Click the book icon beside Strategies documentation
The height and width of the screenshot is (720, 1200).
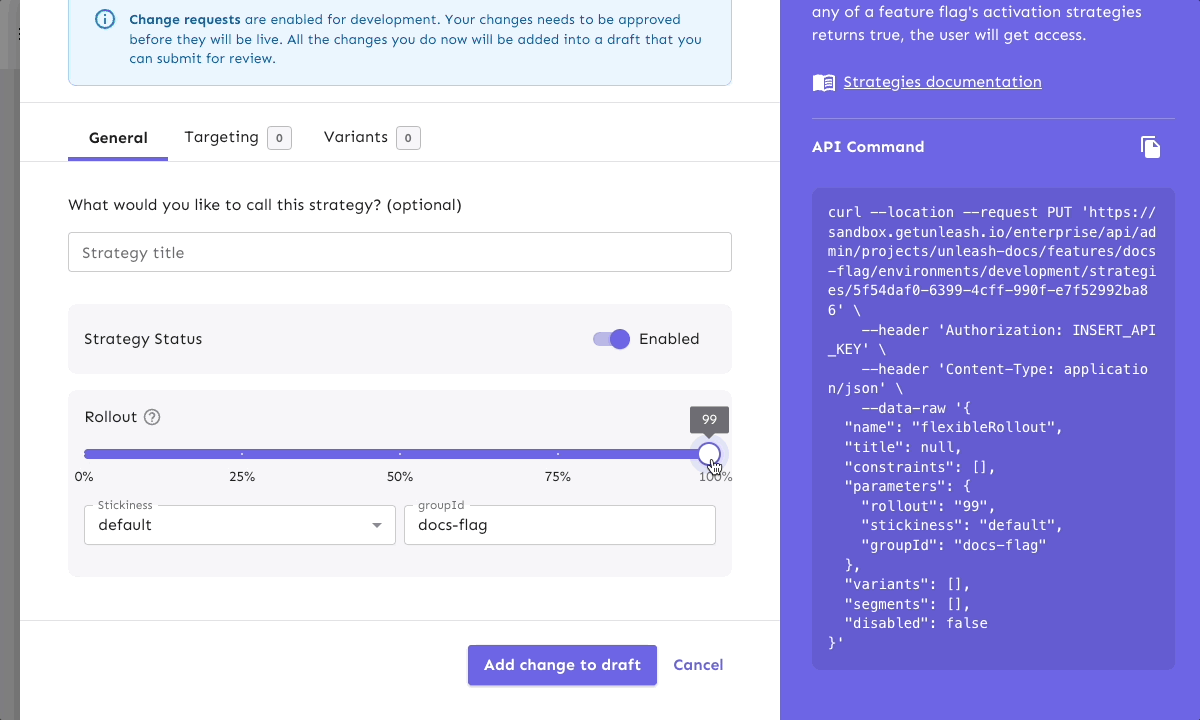coord(823,82)
